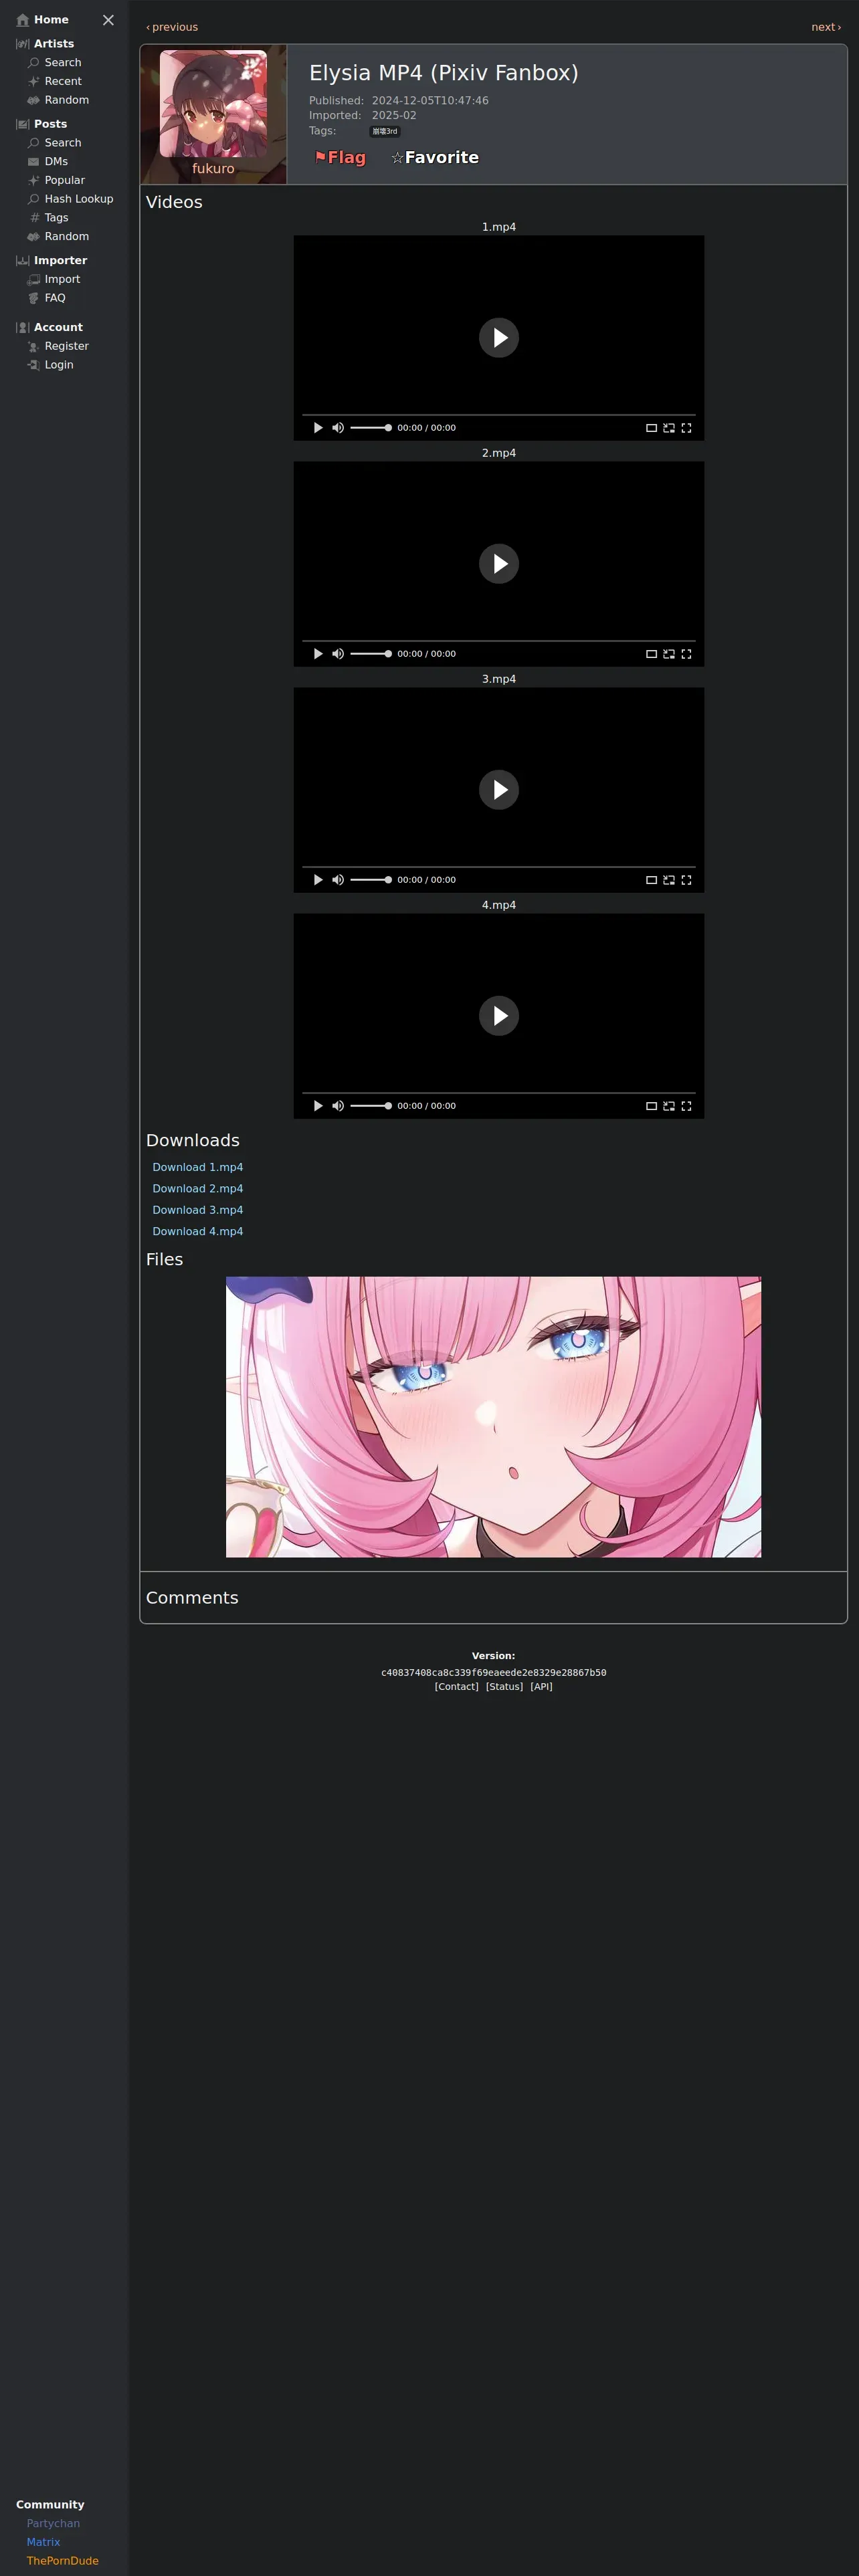Download 3.mp4 file

point(198,1210)
